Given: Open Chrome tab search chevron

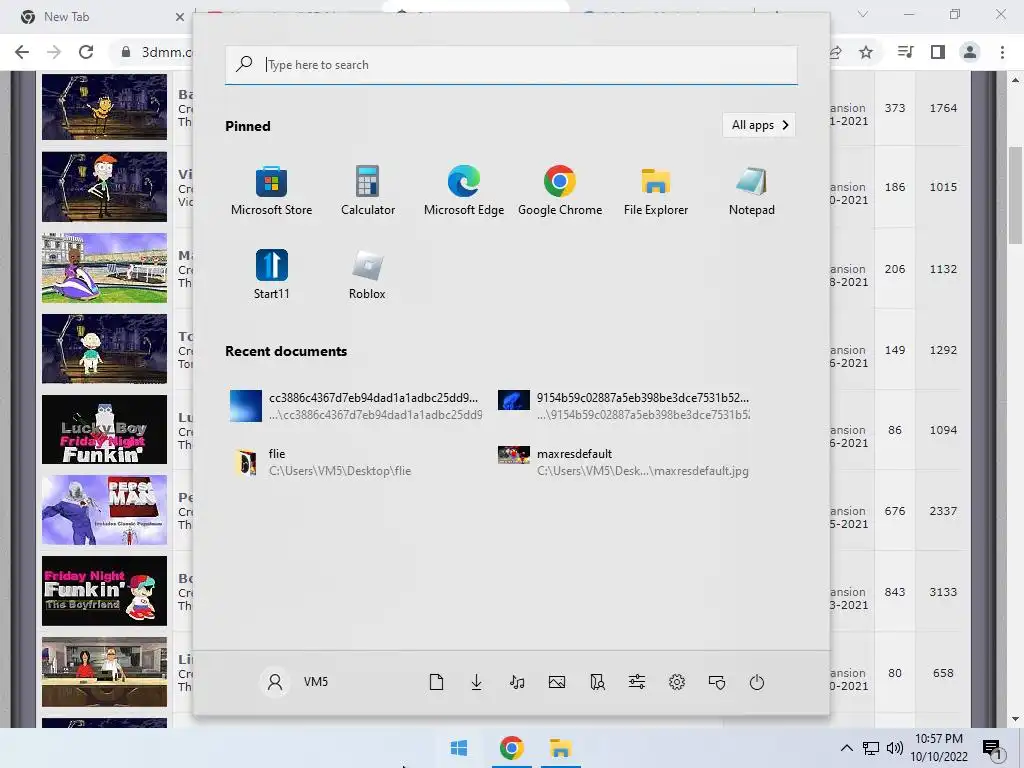Looking at the screenshot, I should click(863, 14).
